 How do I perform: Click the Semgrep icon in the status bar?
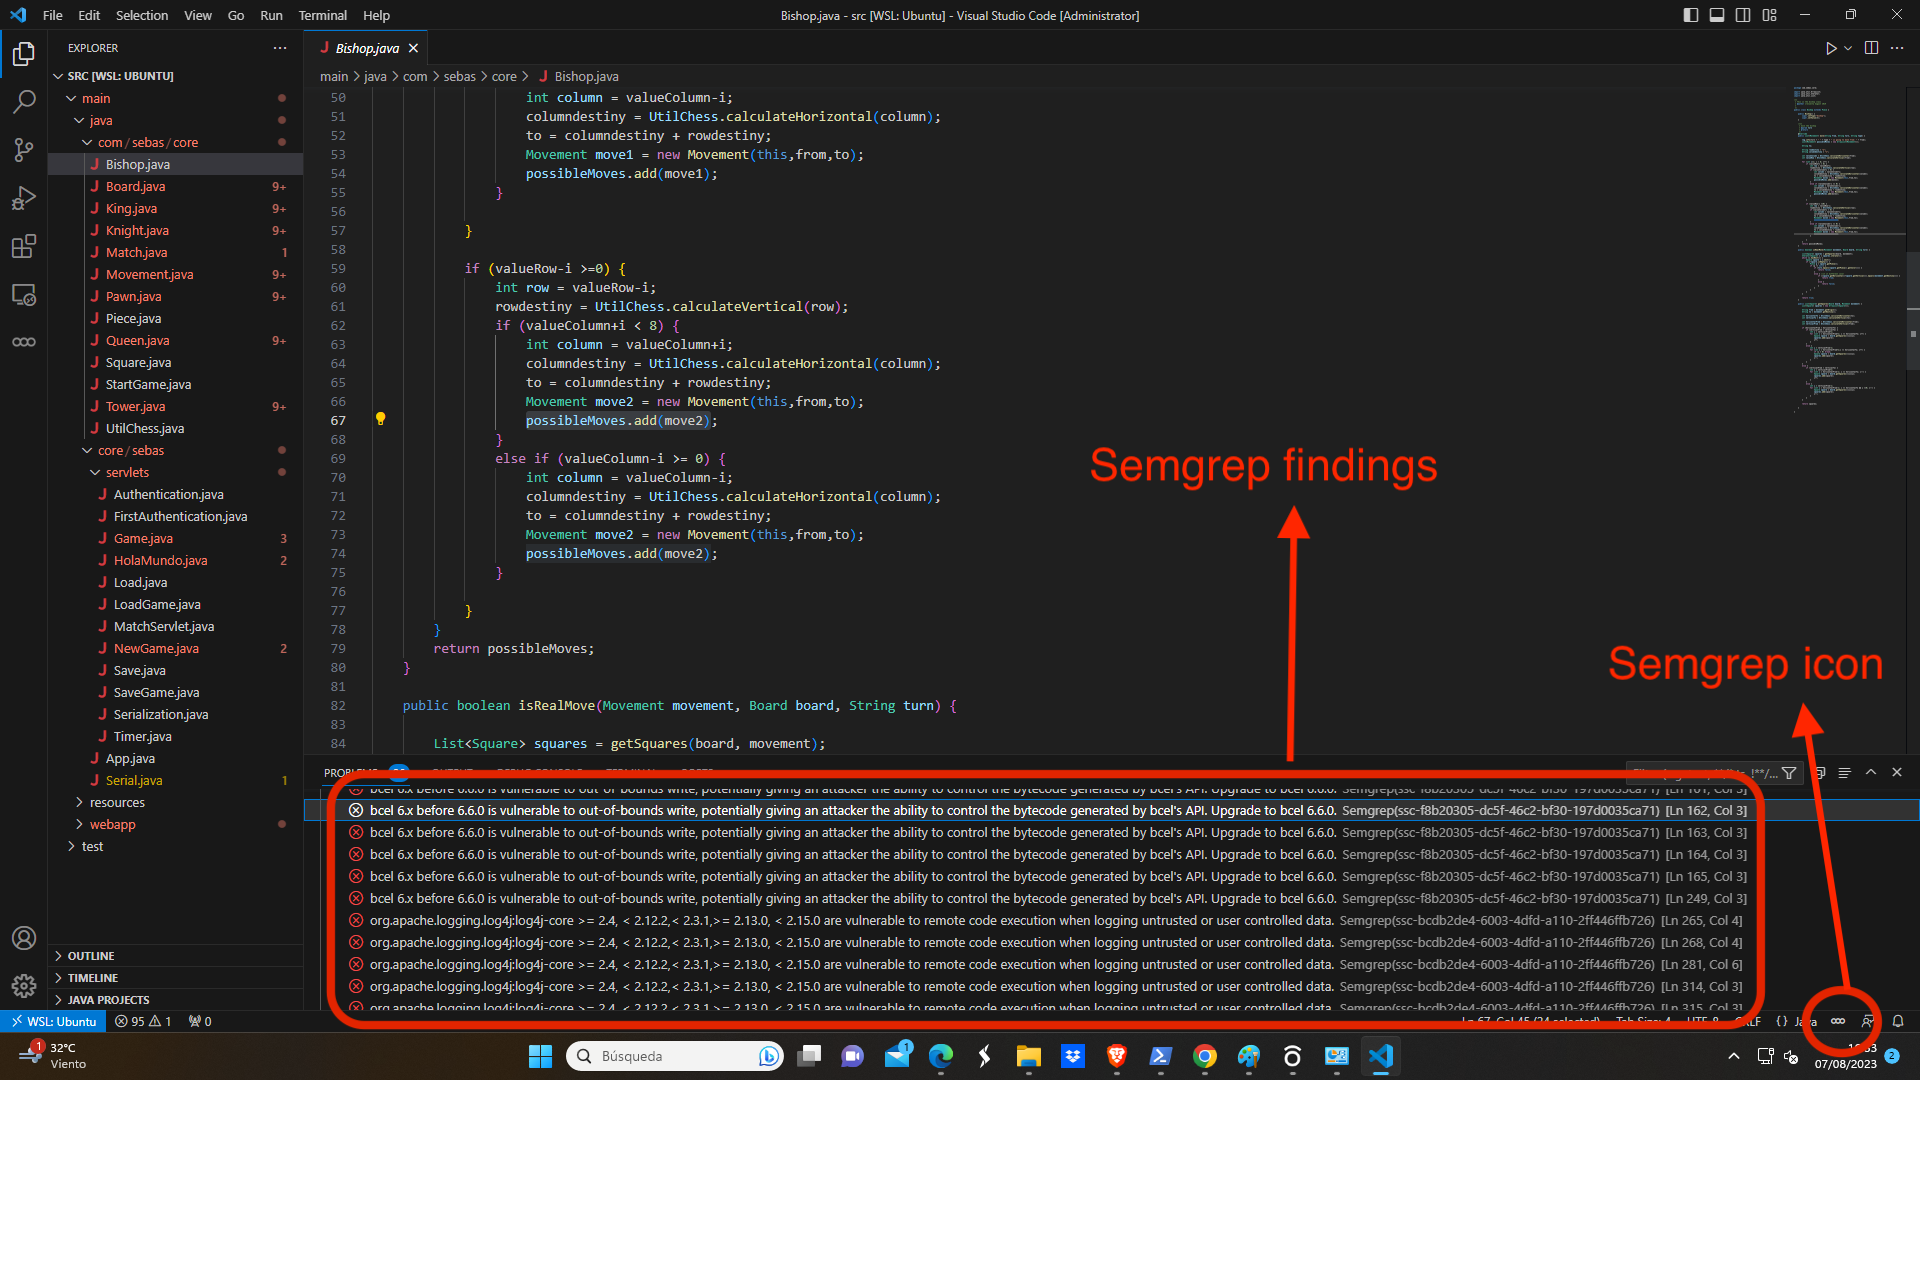click(x=1838, y=1021)
